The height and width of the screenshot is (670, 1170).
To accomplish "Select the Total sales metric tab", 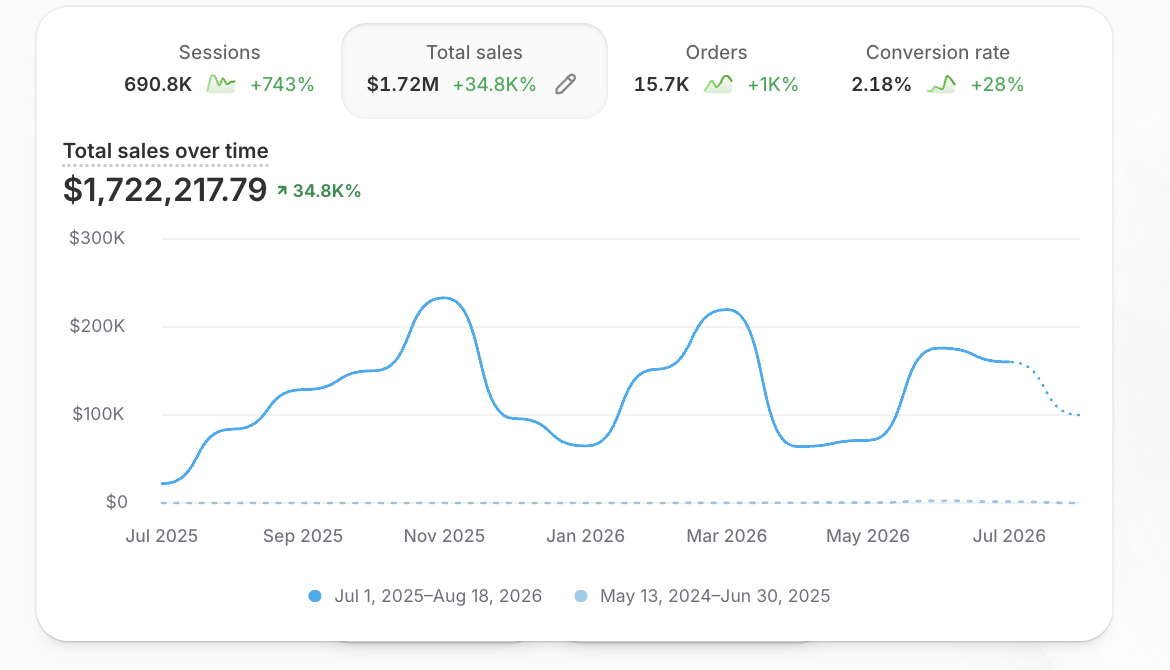I will pyautogui.click(x=475, y=71).
